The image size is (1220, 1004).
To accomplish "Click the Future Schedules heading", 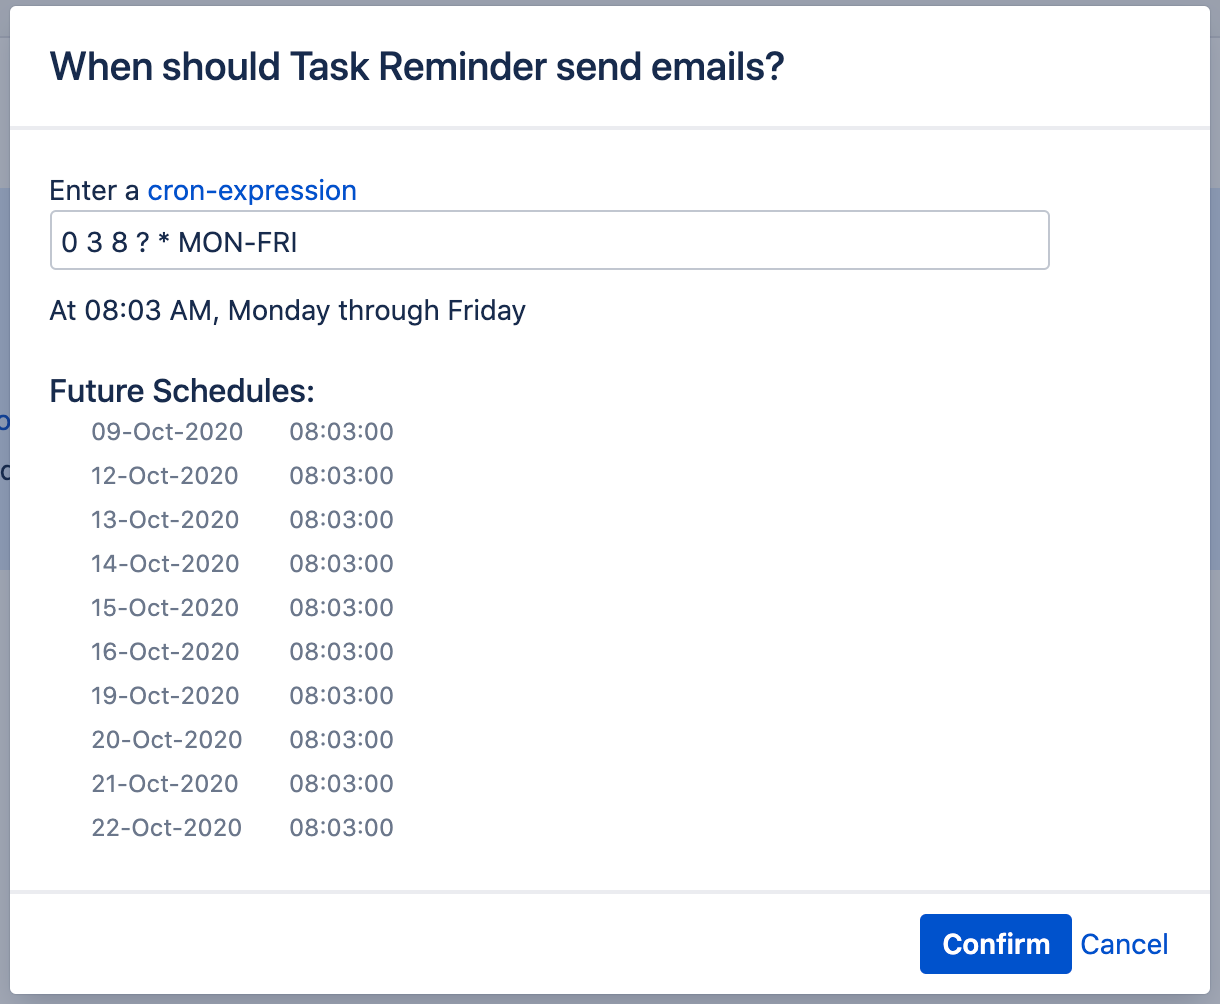I will [182, 390].
